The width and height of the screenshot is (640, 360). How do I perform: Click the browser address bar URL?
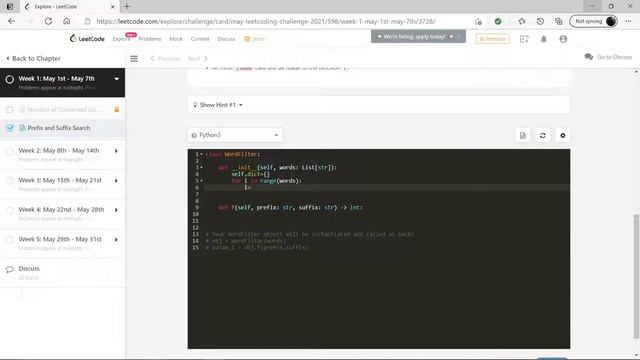(x=266, y=21)
